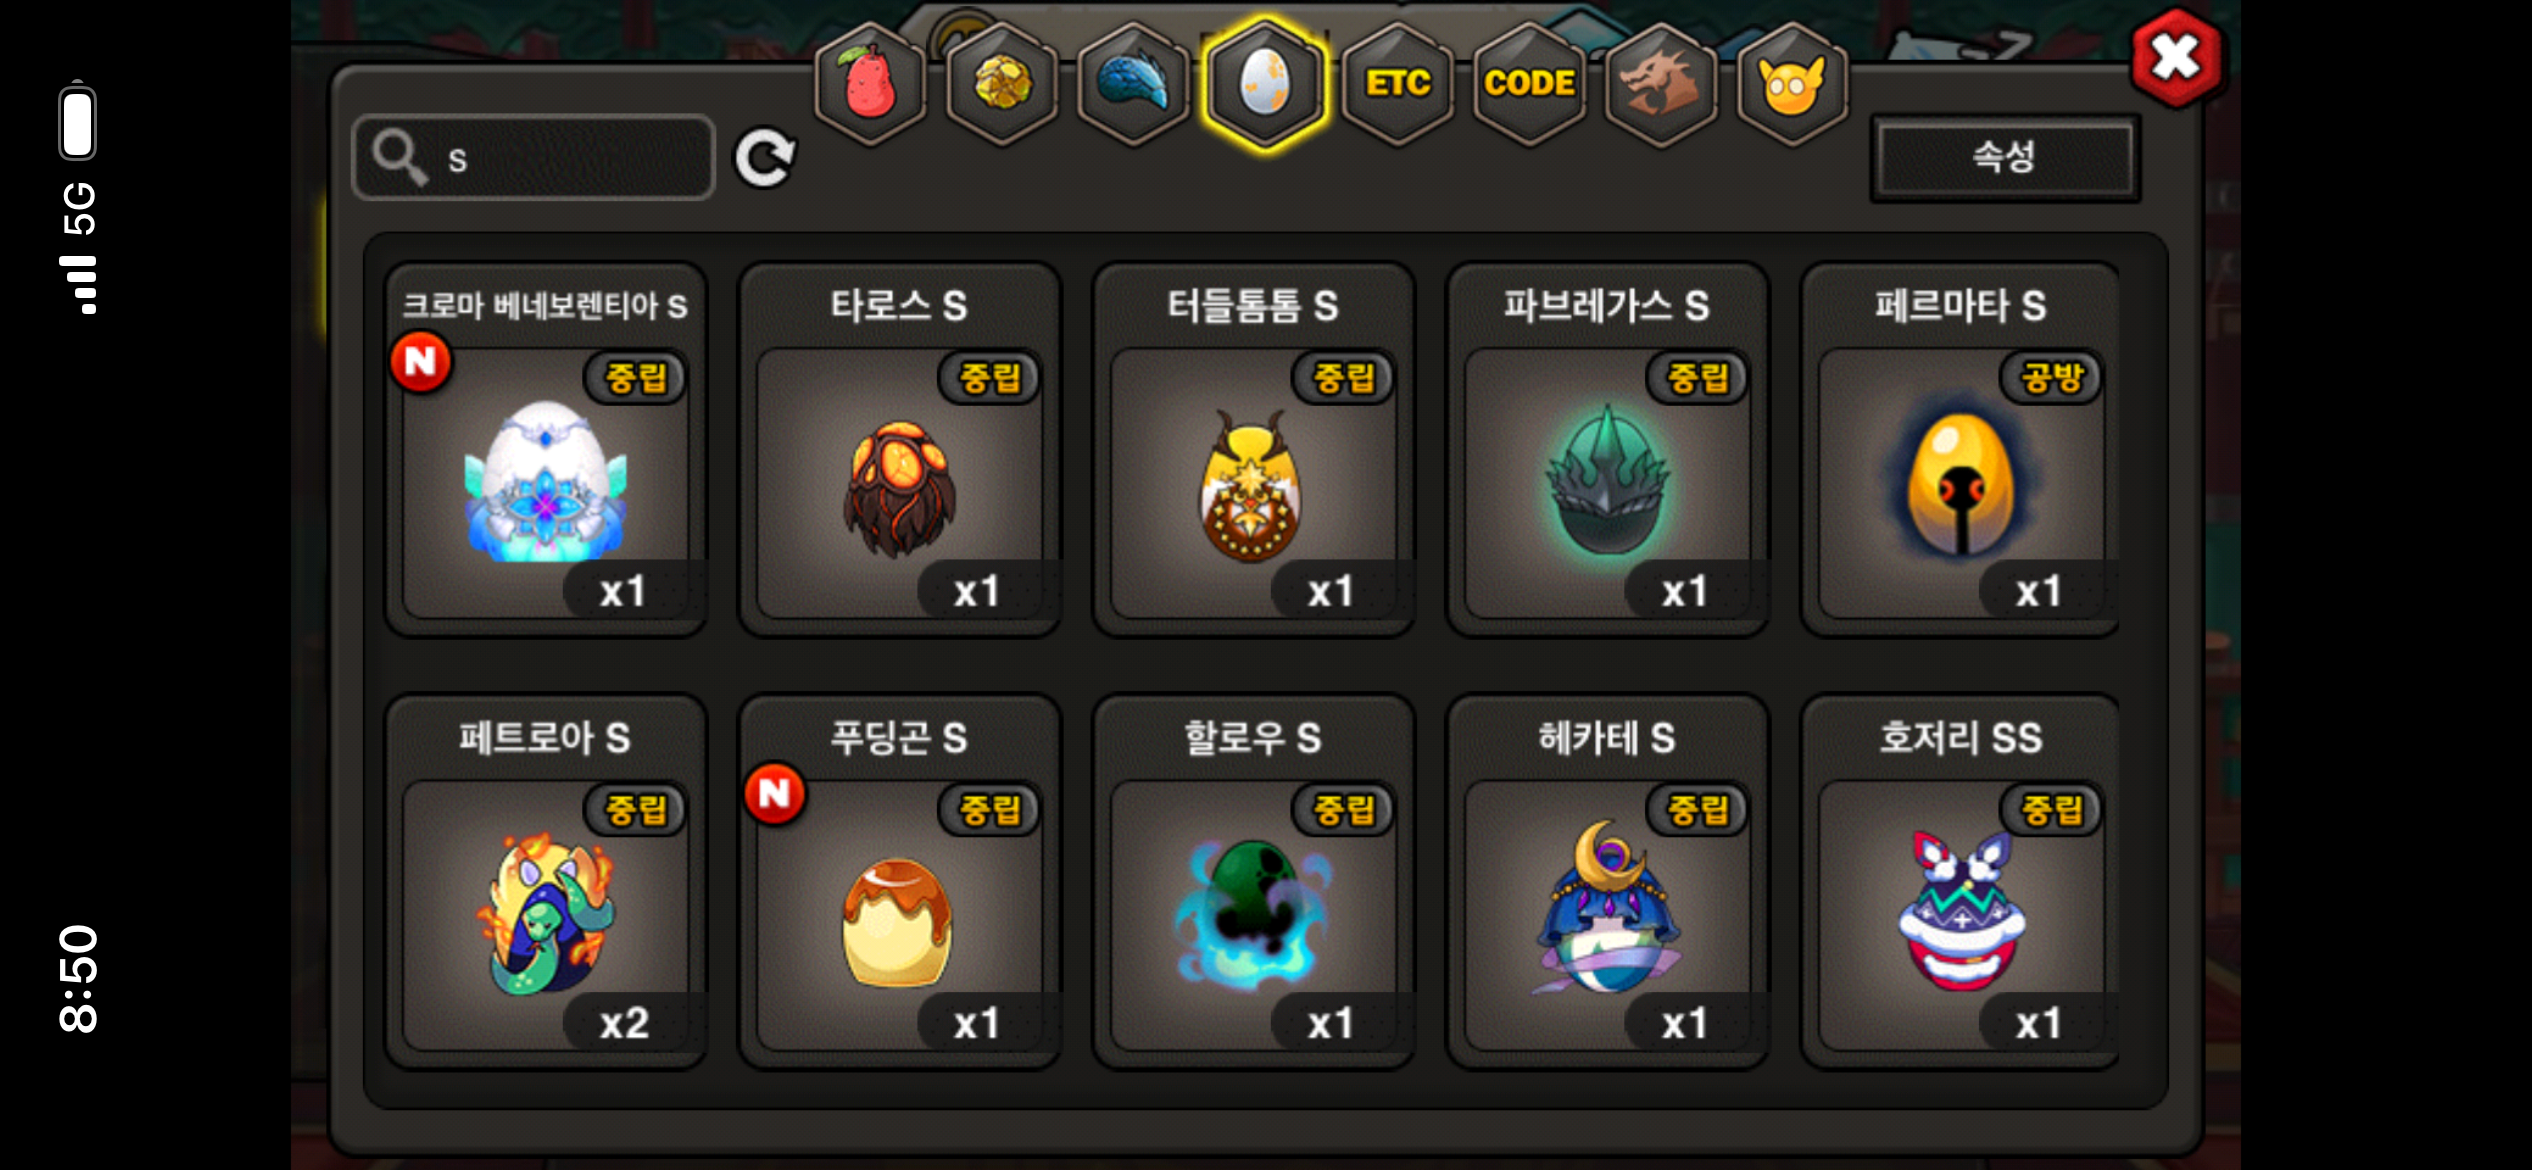This screenshot has height=1170, width=2532.
Task: Close the inventory with red X
Action: tap(2177, 58)
